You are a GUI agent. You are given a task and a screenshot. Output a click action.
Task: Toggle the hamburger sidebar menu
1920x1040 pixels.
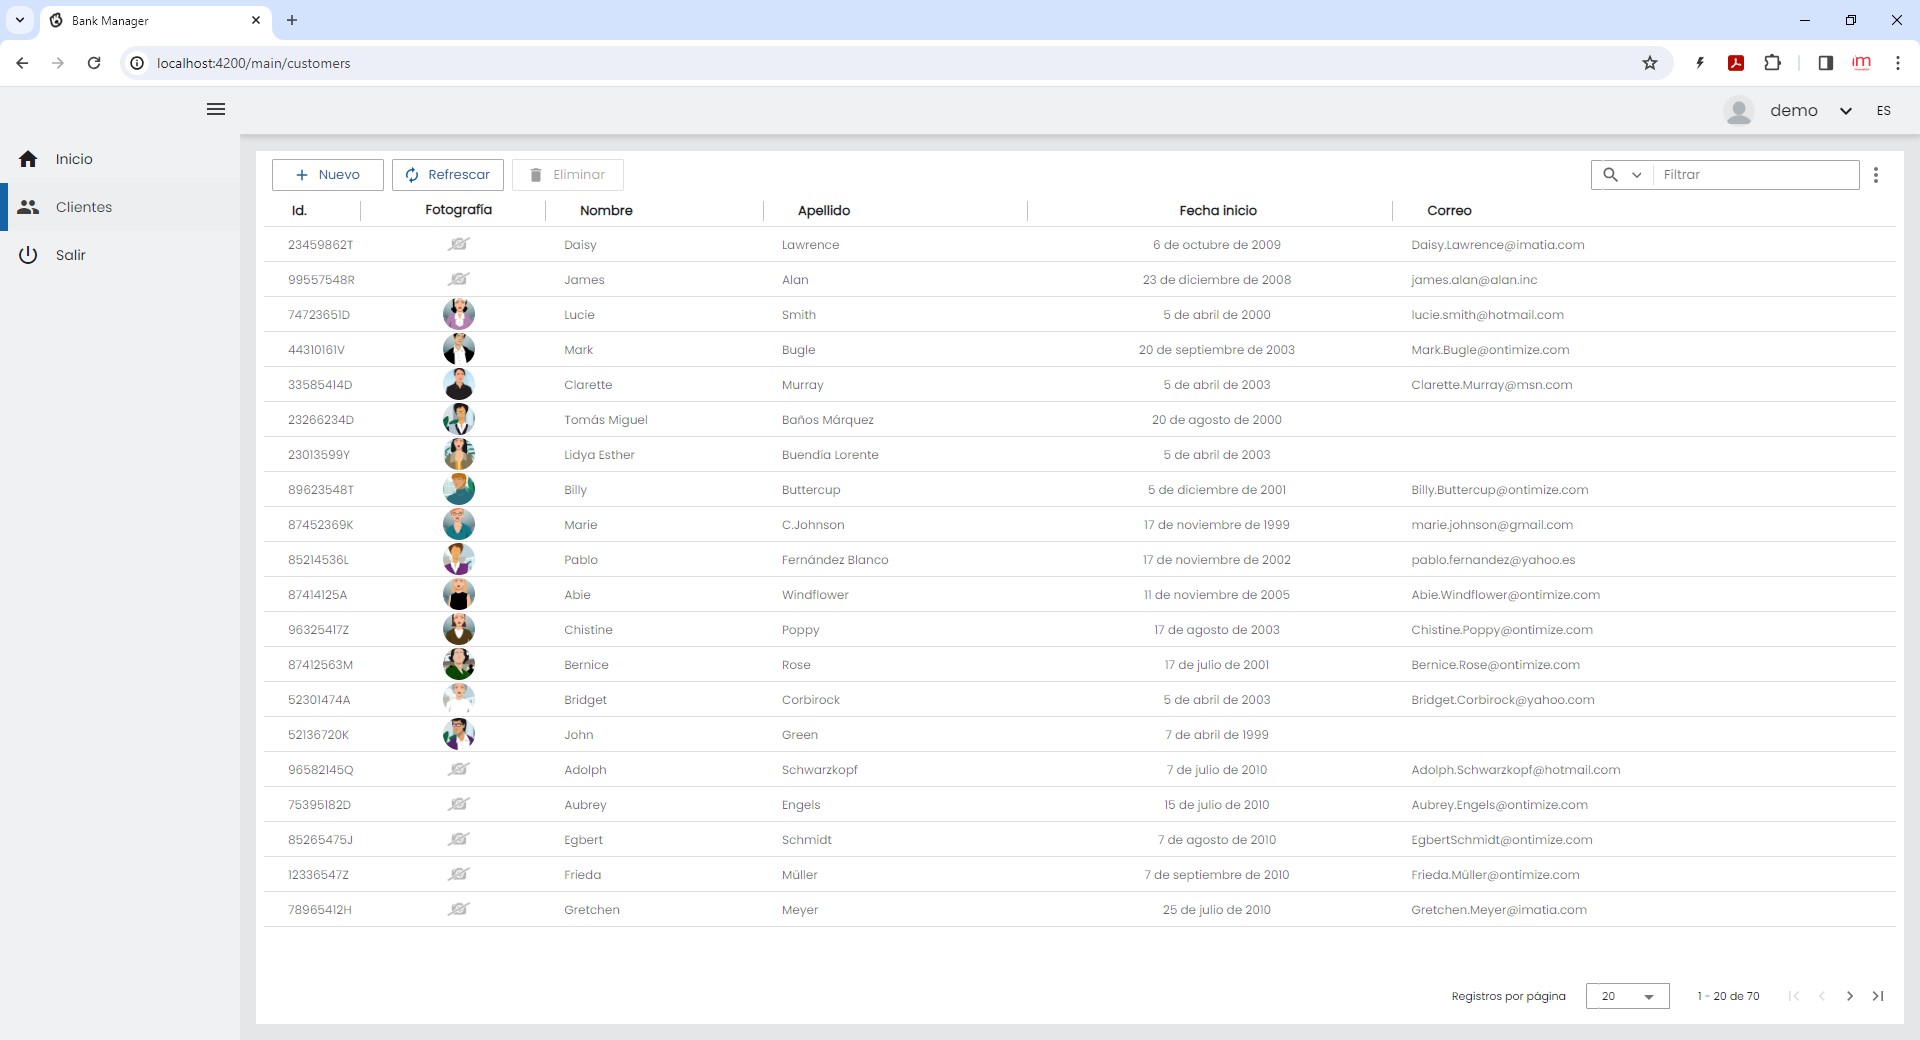[216, 109]
